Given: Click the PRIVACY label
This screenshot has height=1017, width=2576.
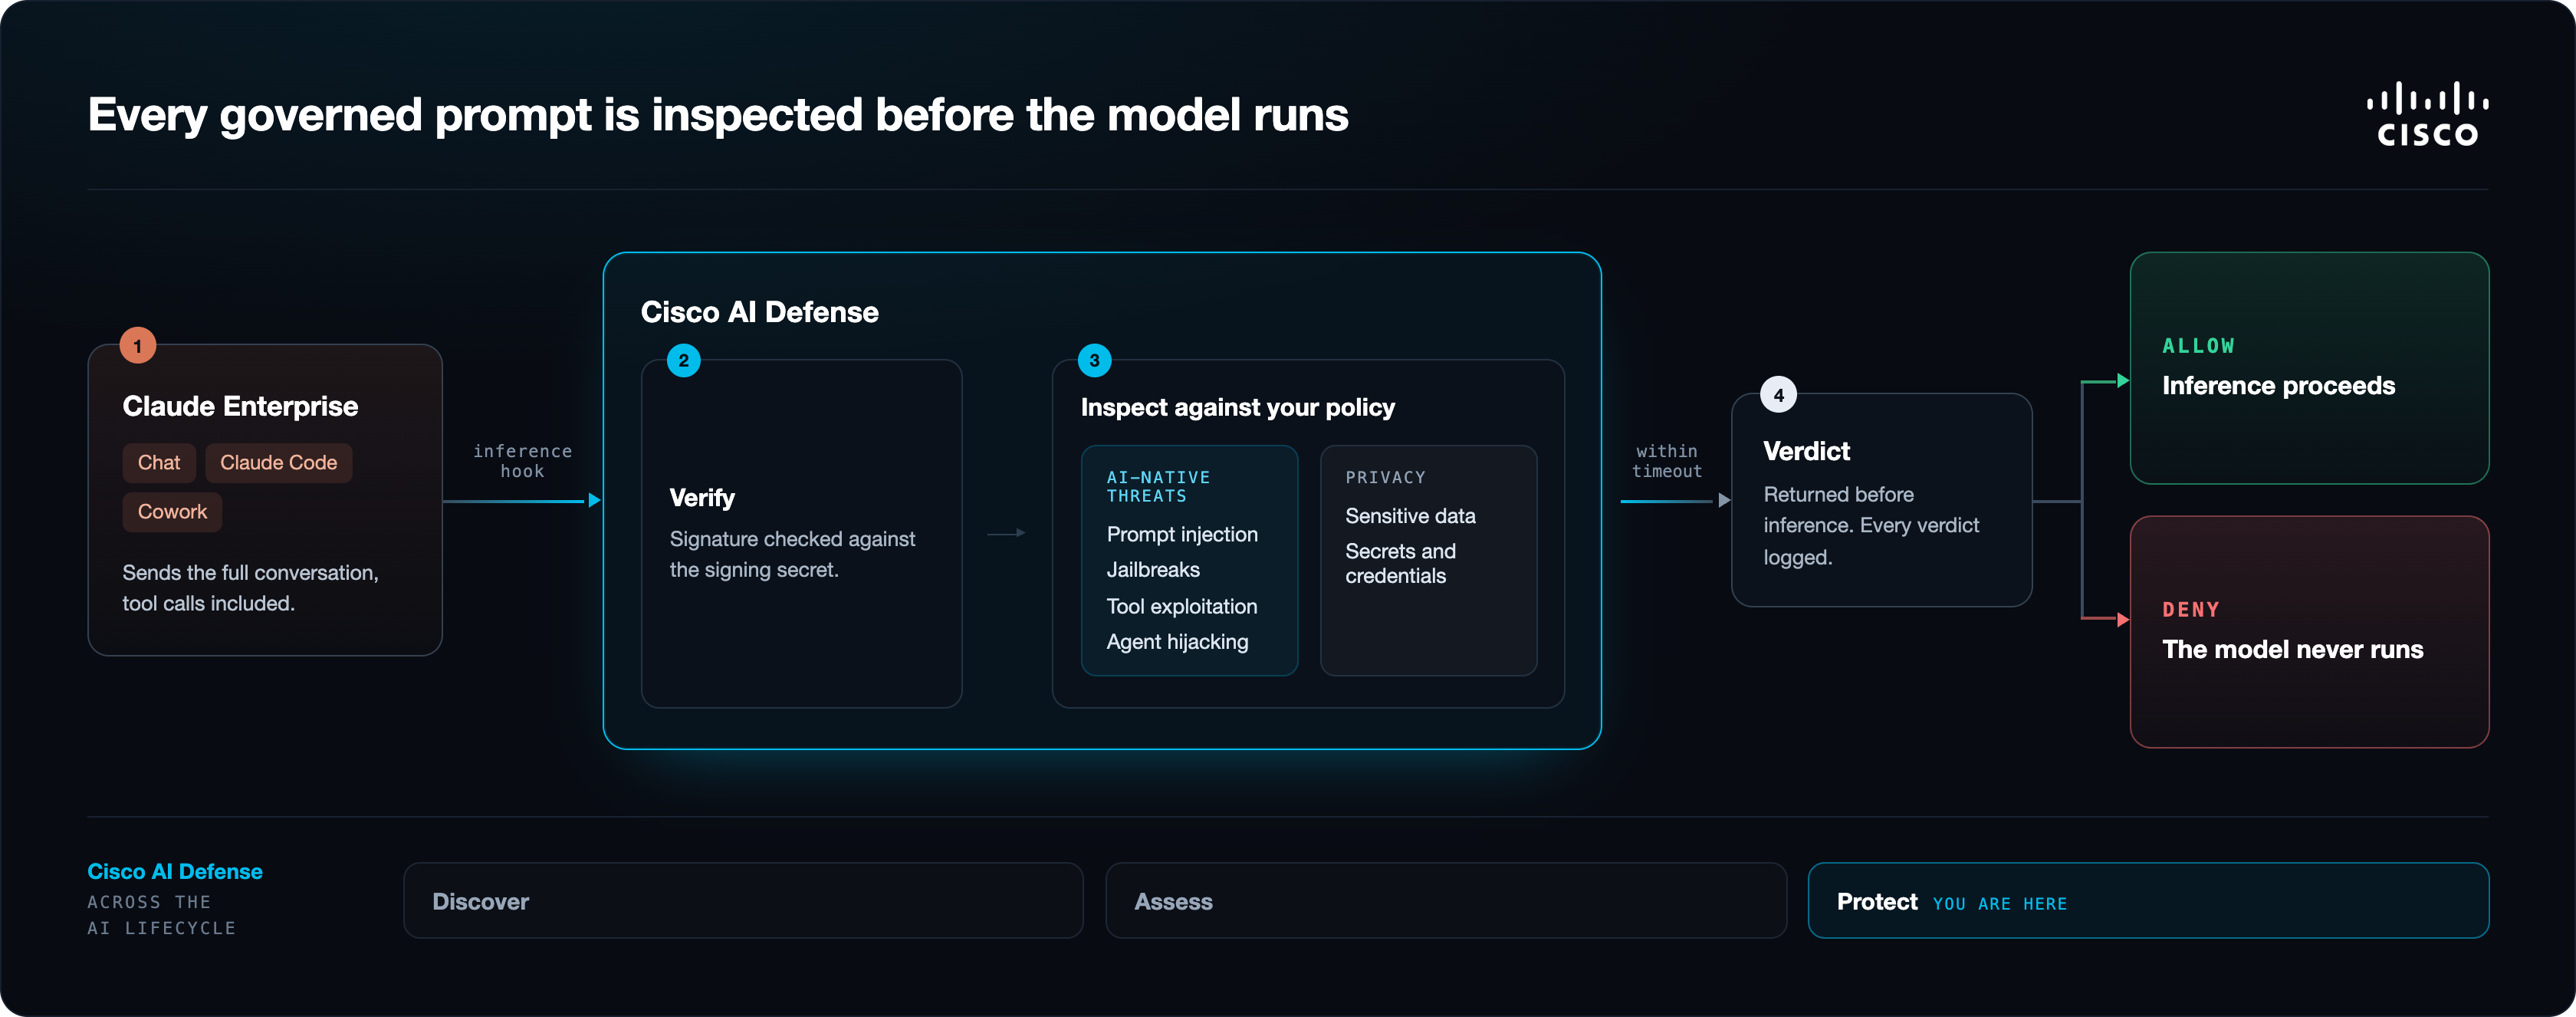Looking at the screenshot, I should 1385,478.
